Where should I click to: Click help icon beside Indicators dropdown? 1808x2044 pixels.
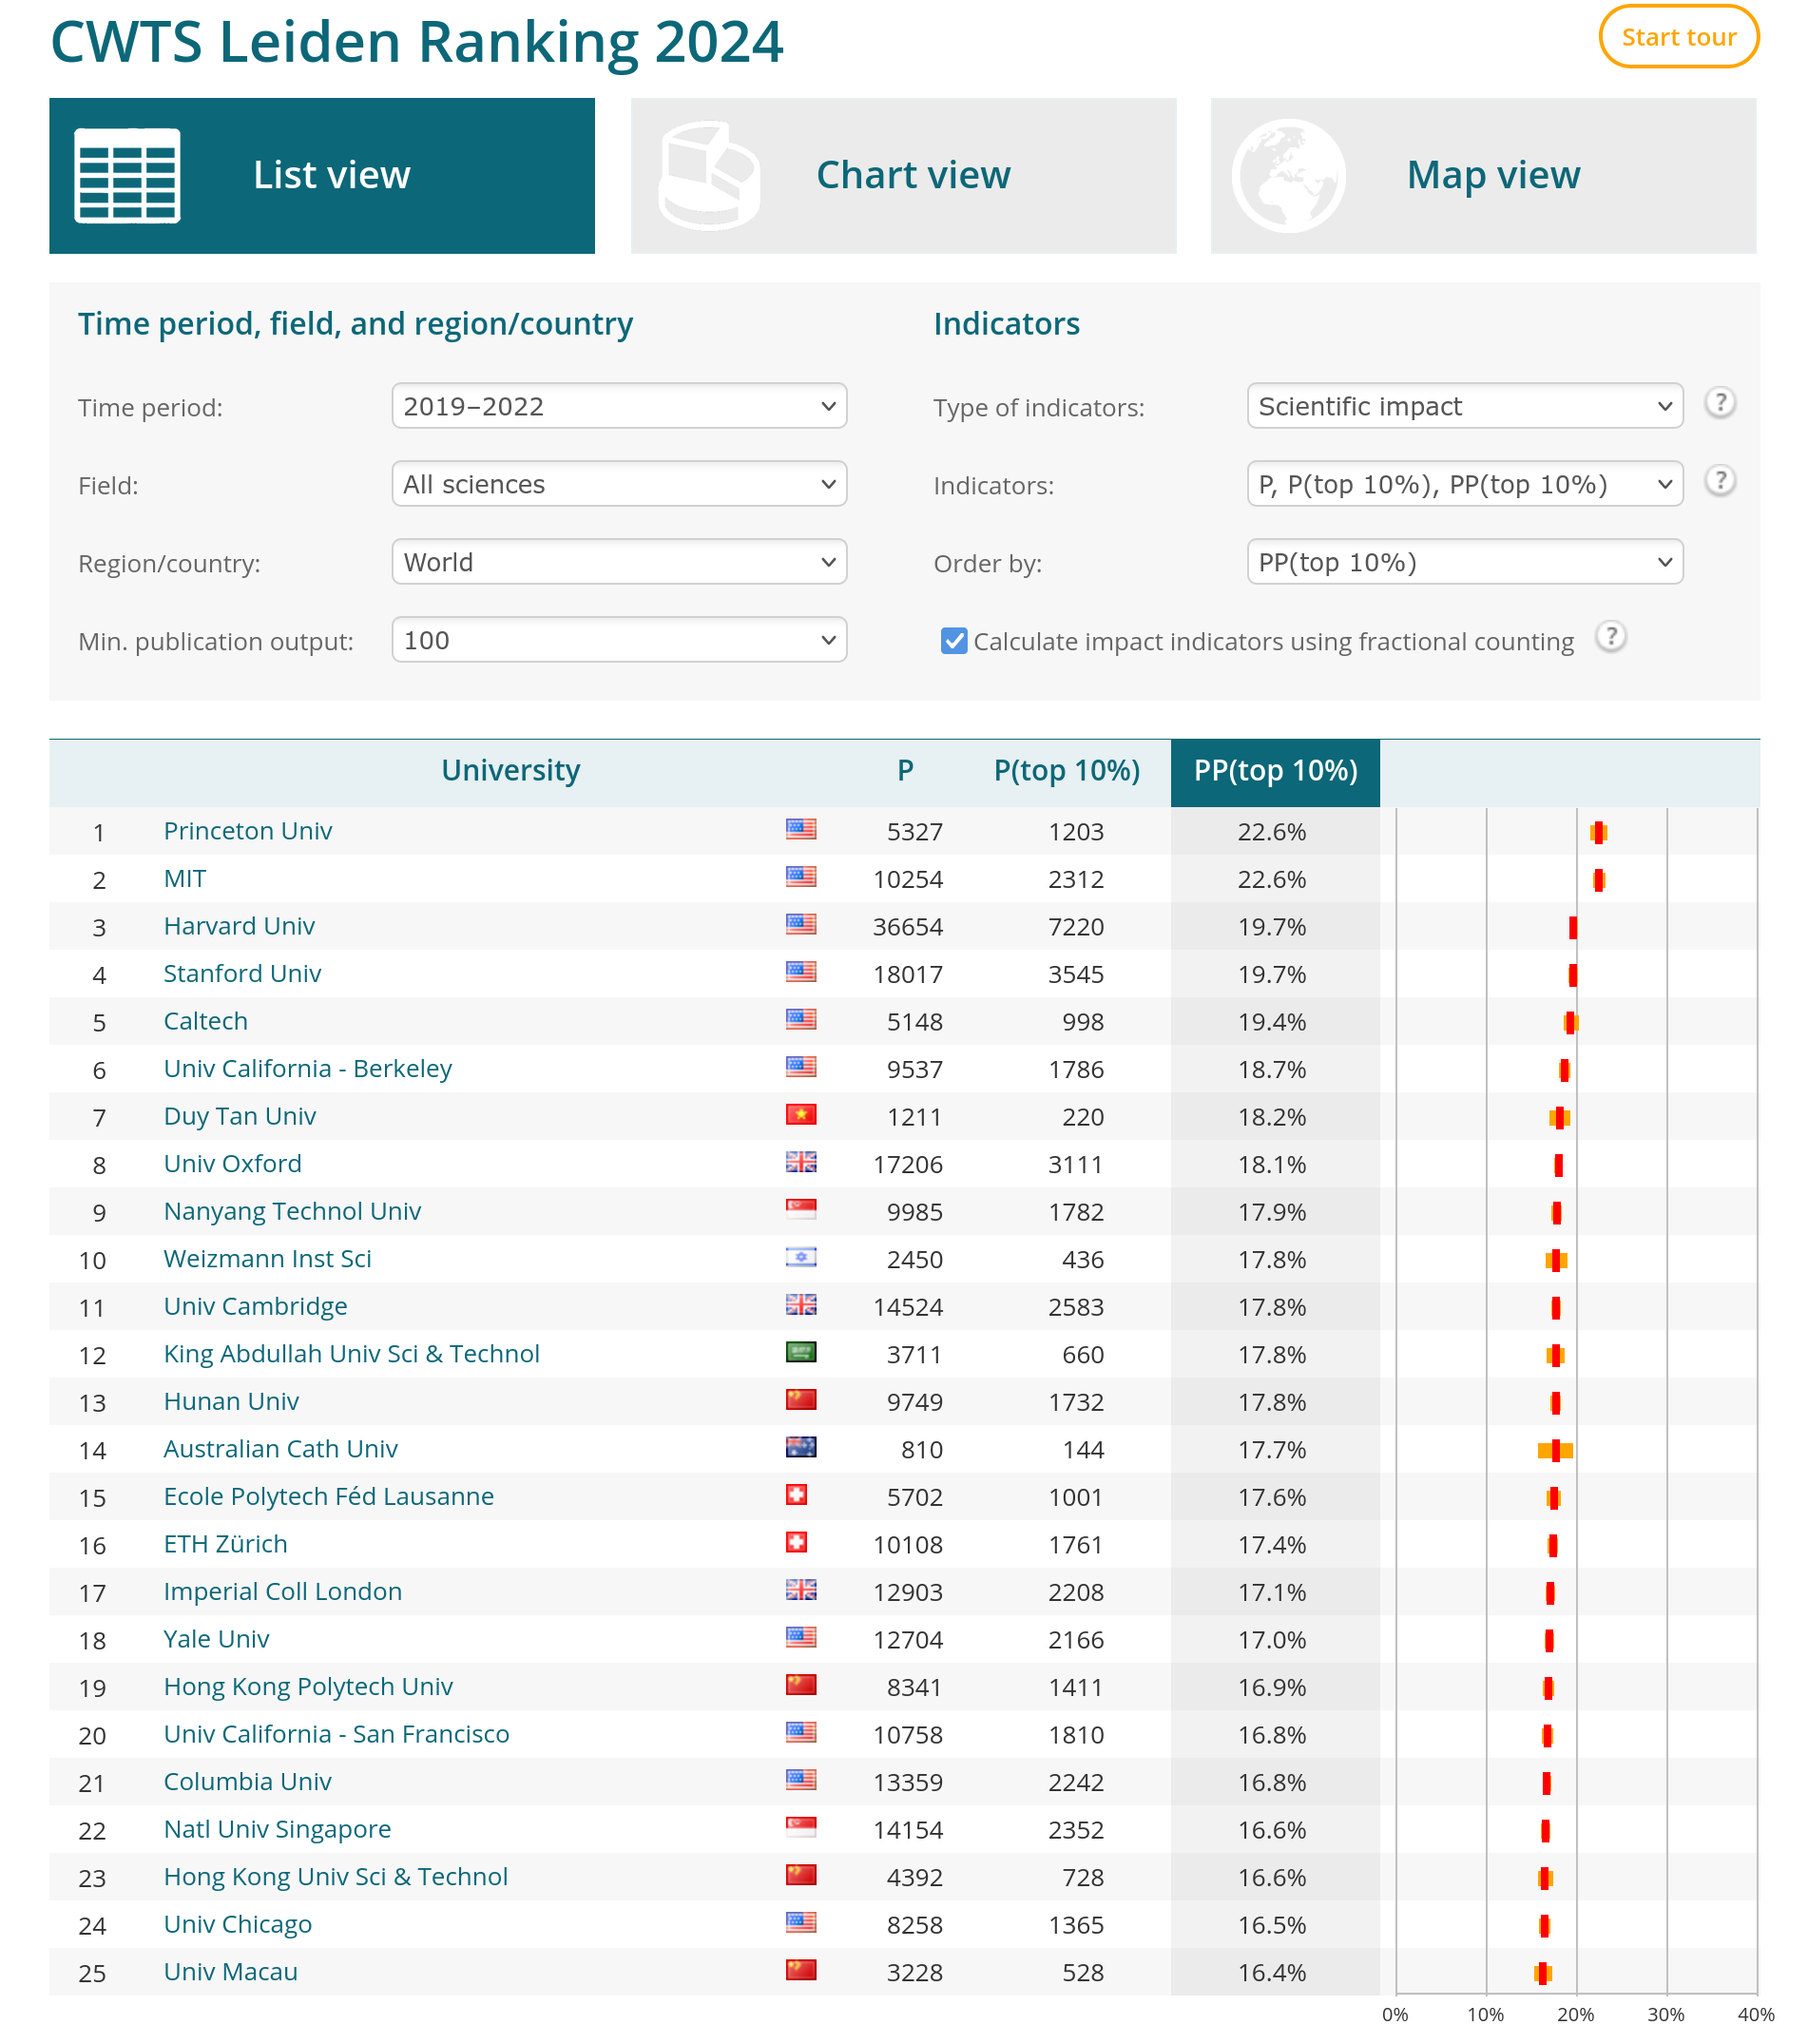[1719, 481]
